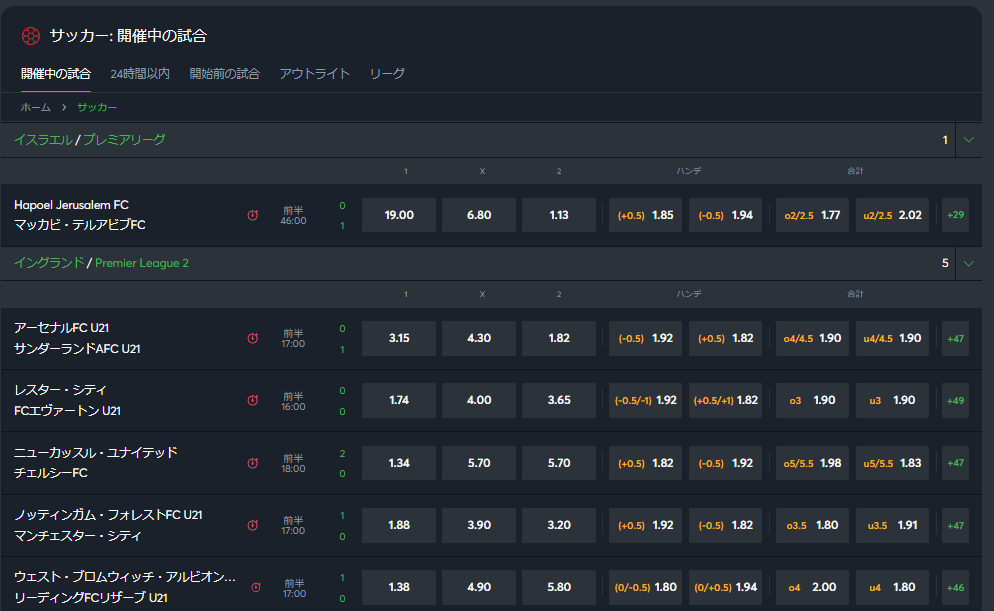Viewport: 994px width, 611px height.
Task: Pick over o3 at 1.90
Action: coord(812,400)
